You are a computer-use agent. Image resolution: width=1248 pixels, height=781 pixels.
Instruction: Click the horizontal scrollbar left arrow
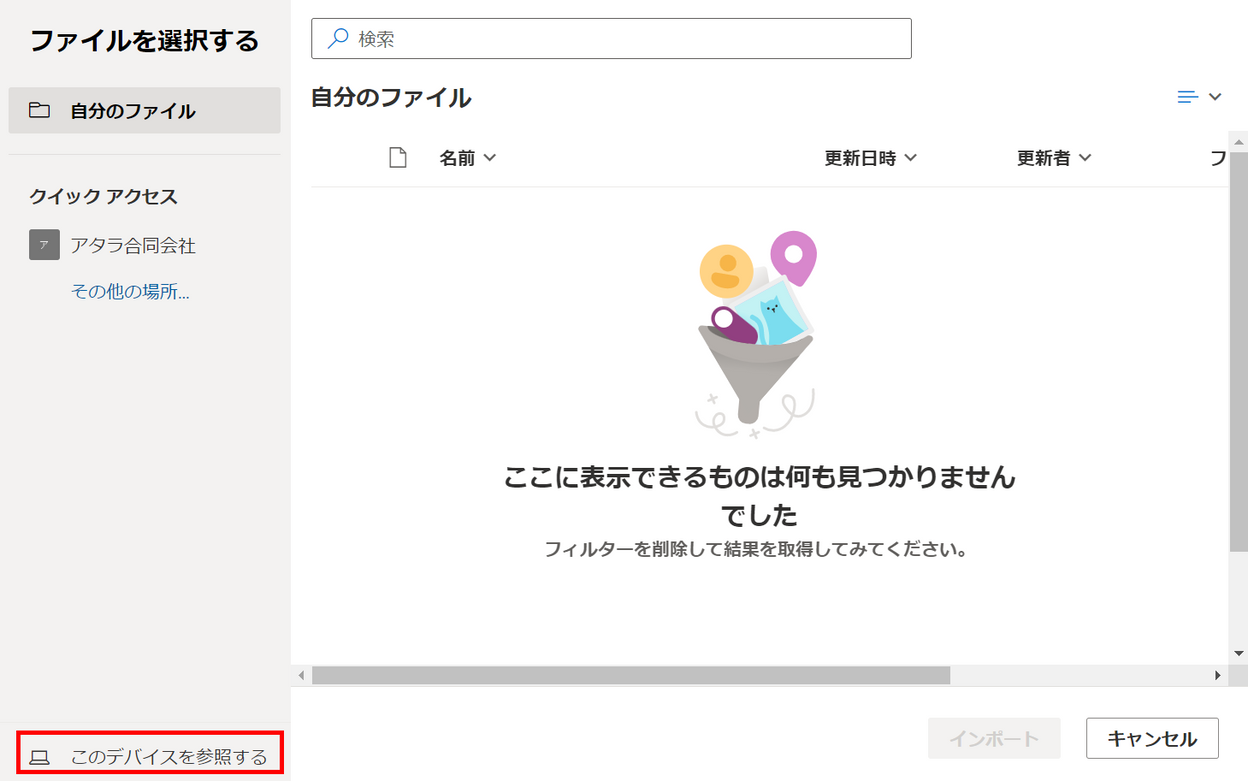tap(302, 676)
